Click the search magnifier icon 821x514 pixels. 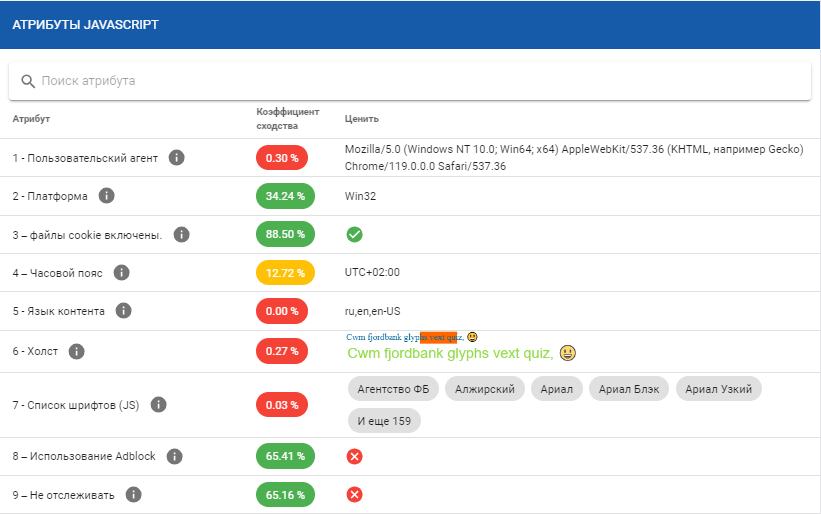click(x=28, y=81)
